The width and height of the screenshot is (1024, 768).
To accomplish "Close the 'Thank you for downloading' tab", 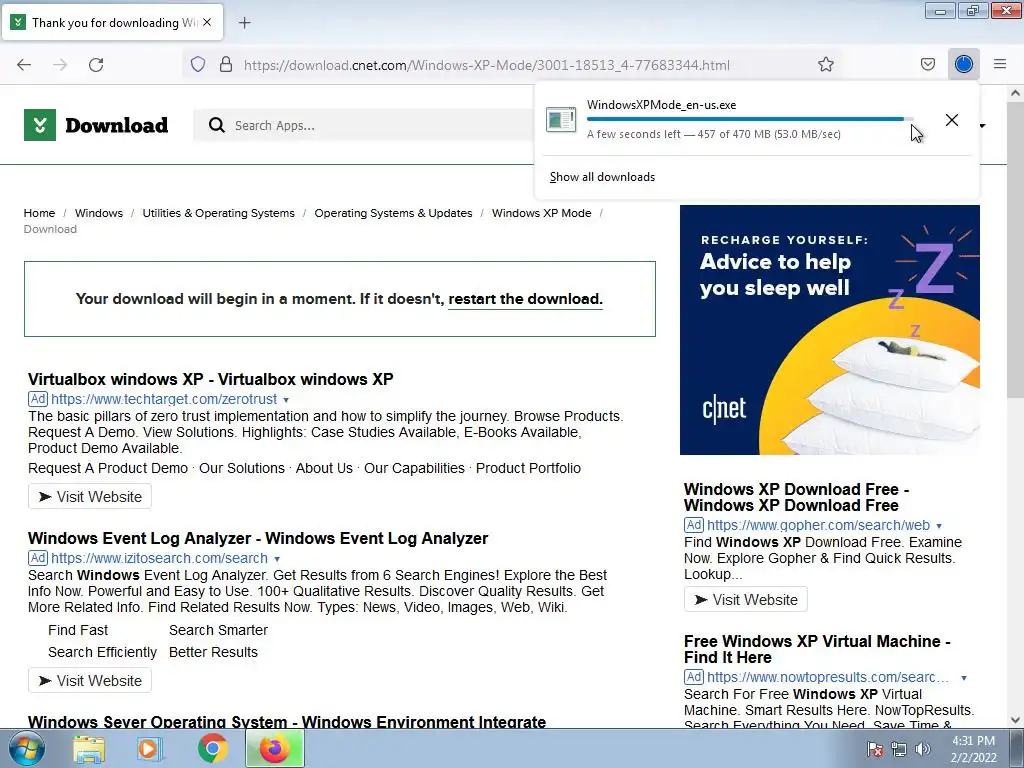I will [x=206, y=22].
